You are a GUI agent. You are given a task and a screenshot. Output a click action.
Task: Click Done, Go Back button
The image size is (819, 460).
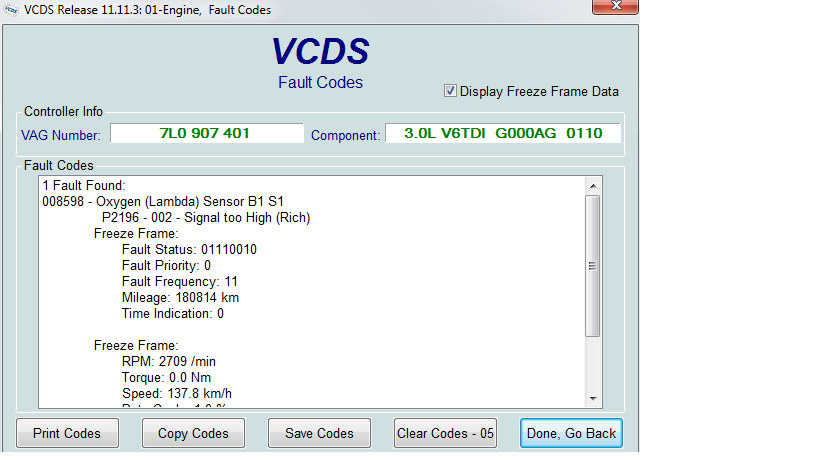[x=572, y=433]
